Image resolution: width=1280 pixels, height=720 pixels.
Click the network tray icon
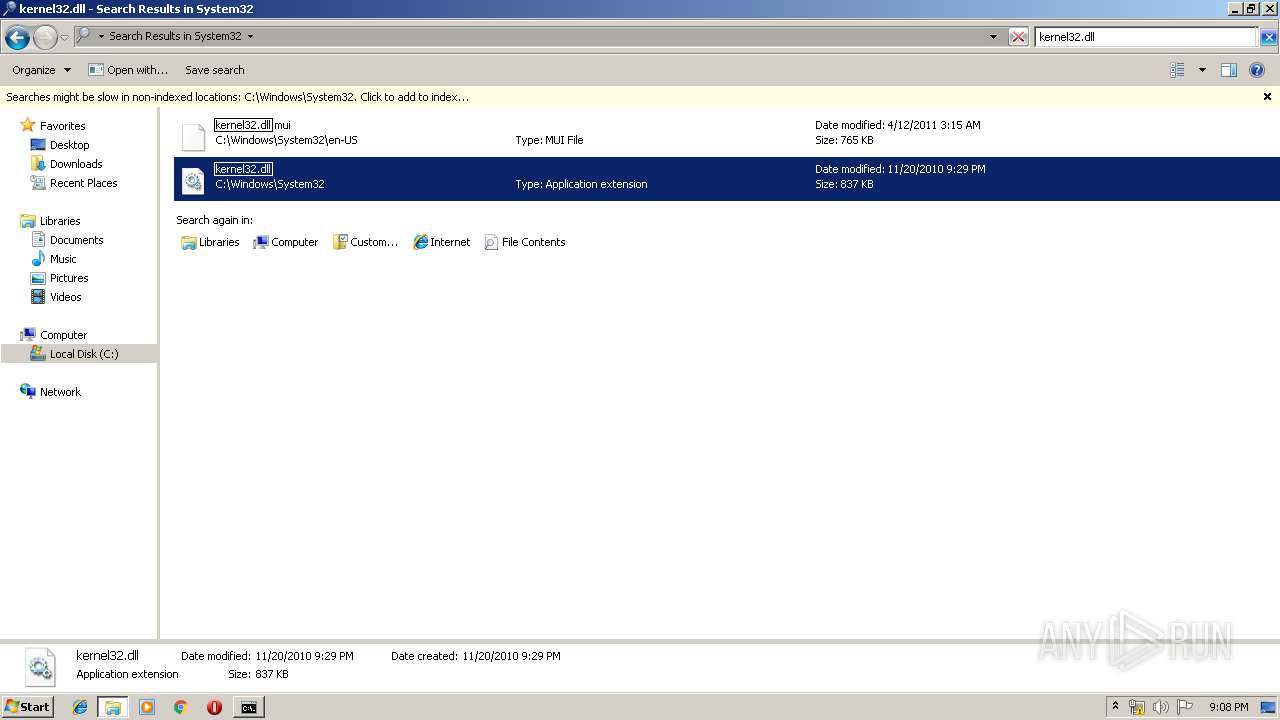tap(1137, 707)
